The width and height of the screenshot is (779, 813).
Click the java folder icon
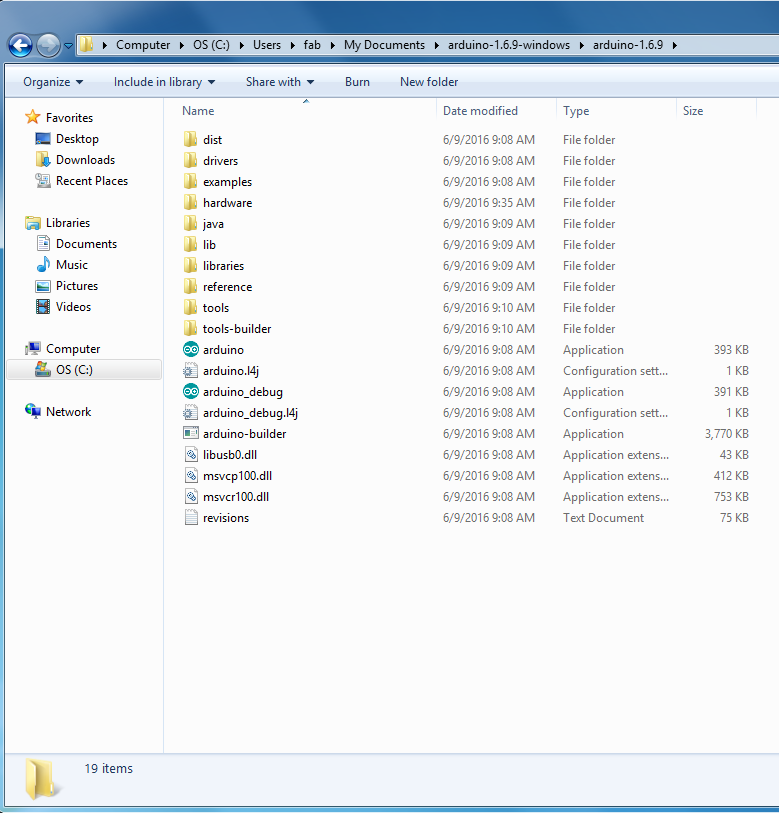[x=190, y=223]
